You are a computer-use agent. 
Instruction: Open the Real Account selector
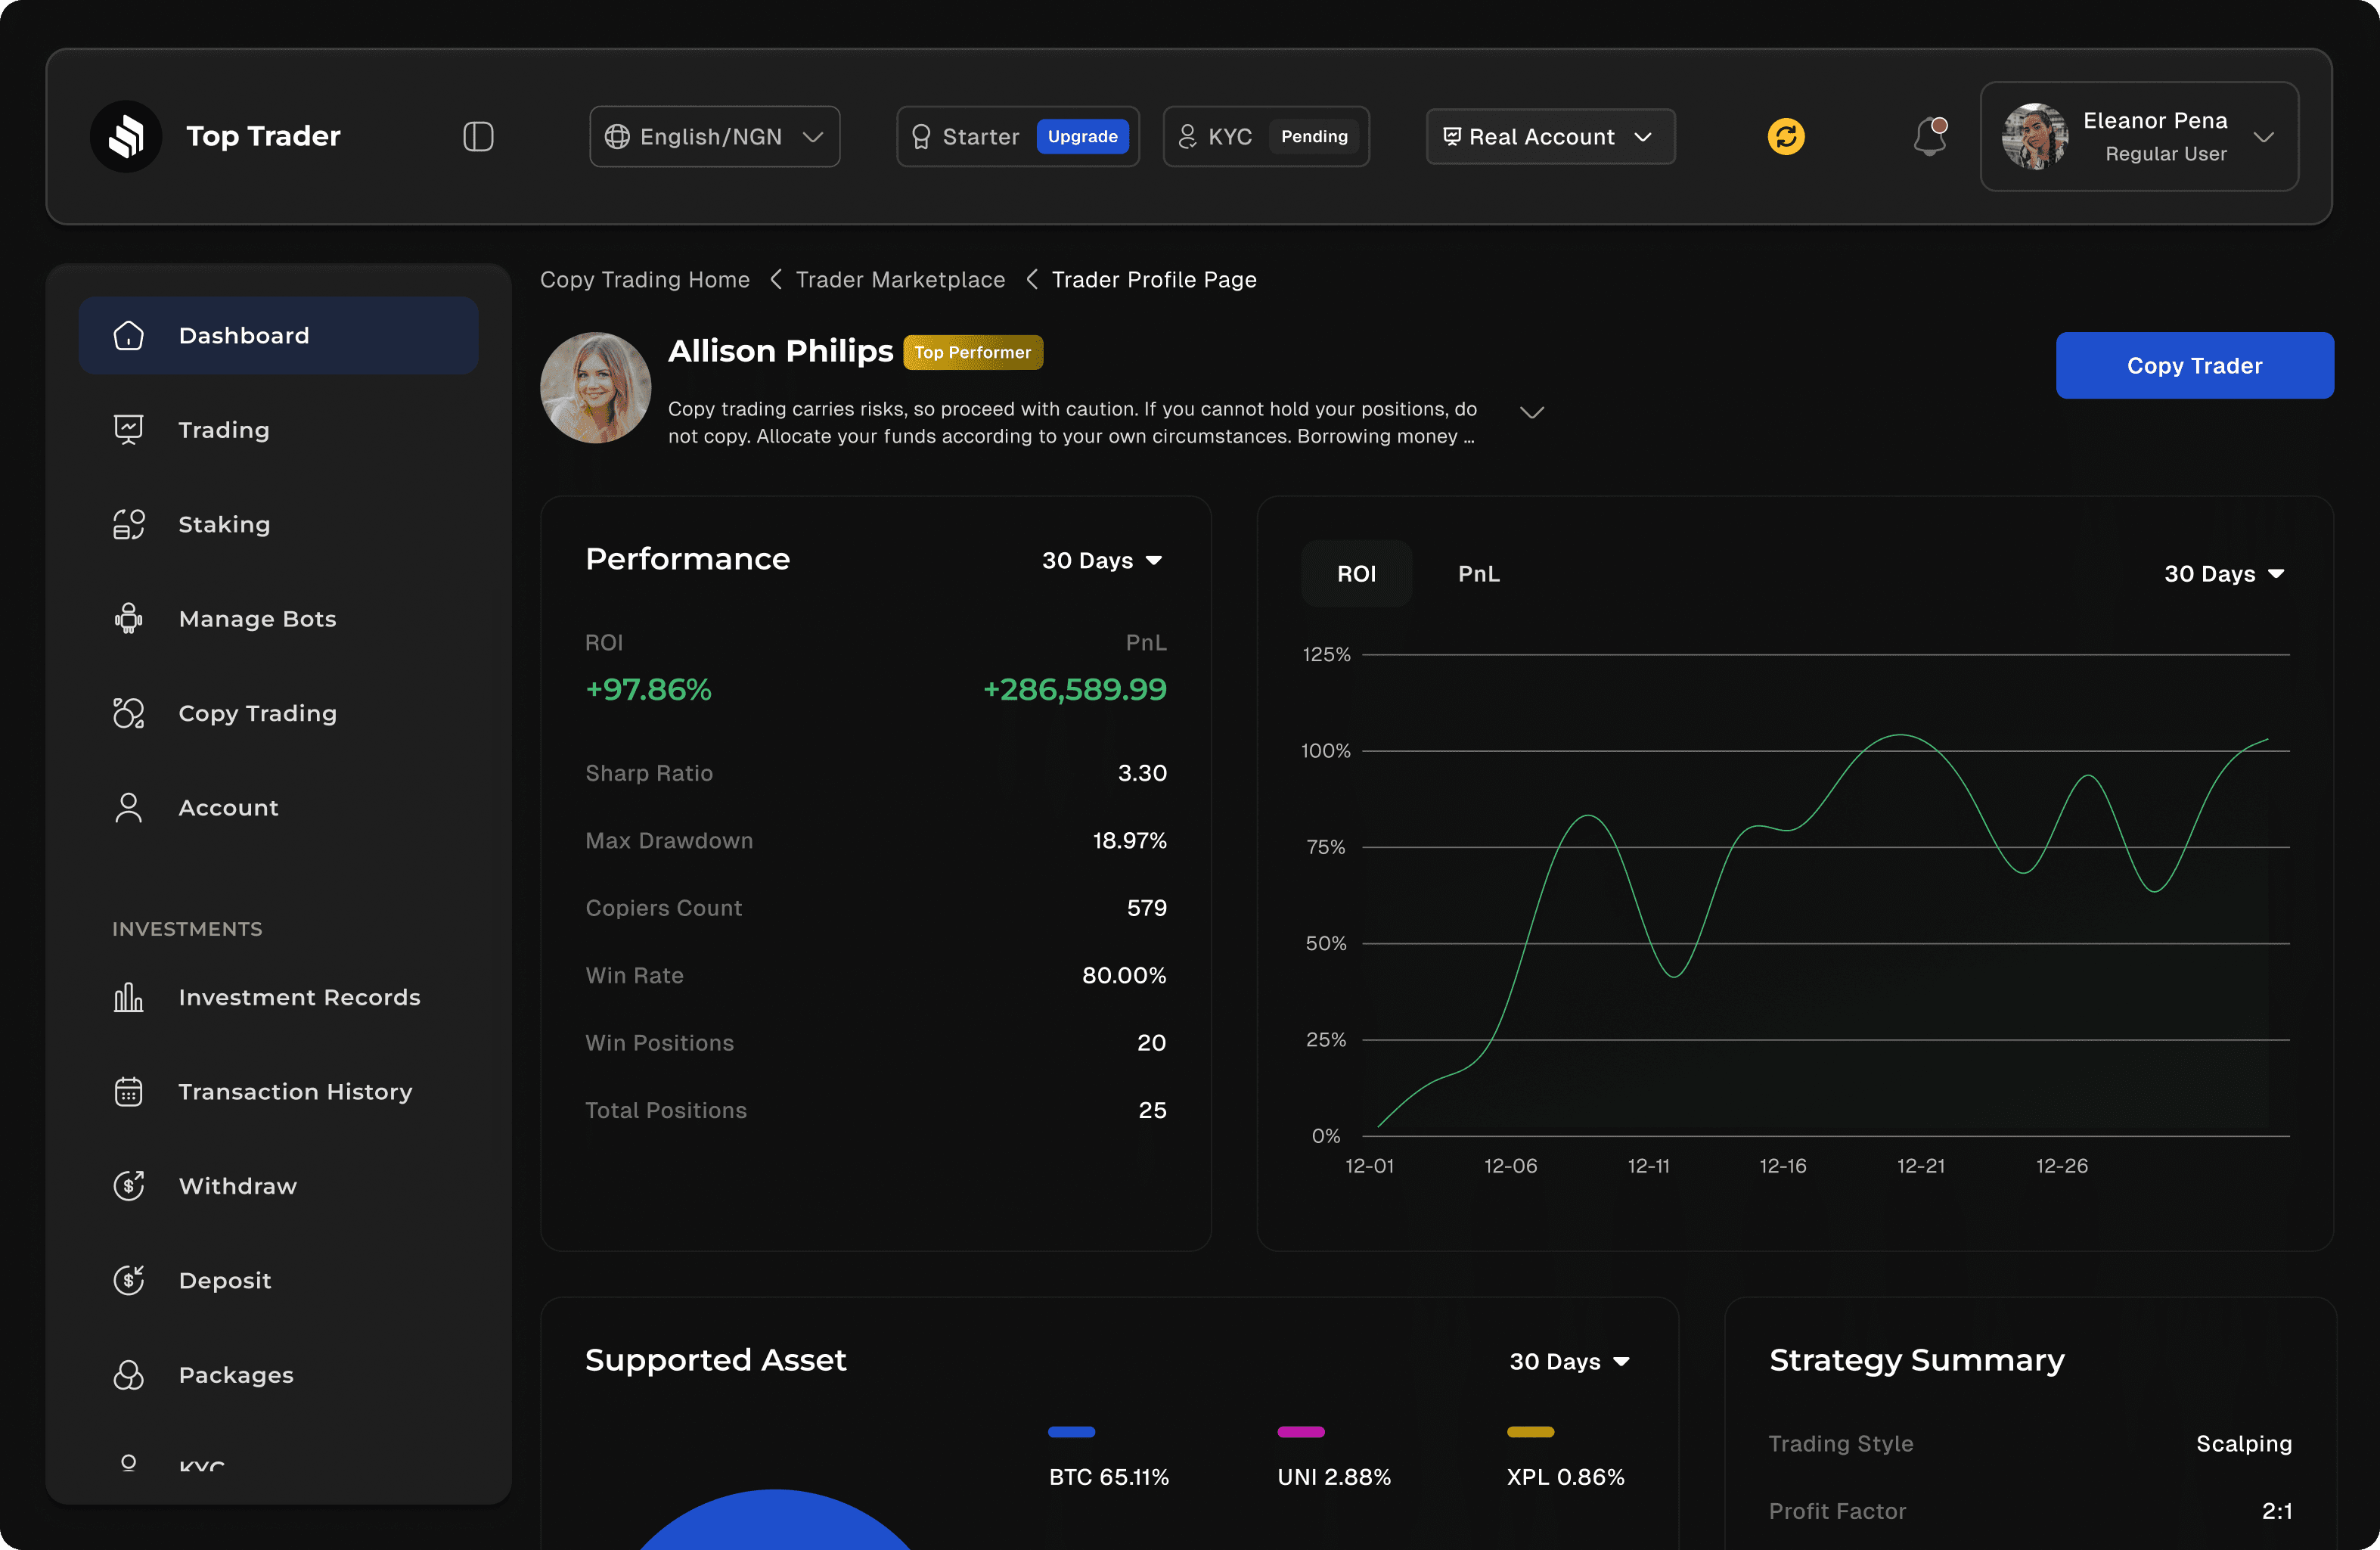click(1549, 136)
